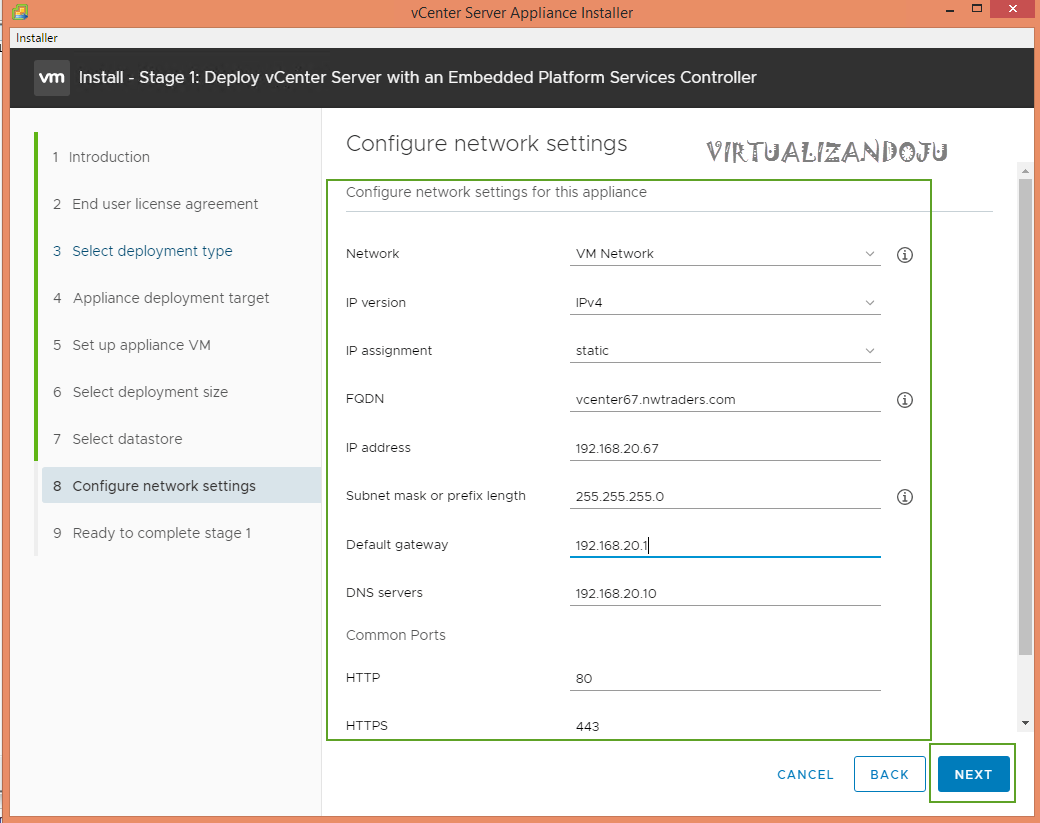This screenshot has height=823, width=1040.
Task: Open the Network dropdown showing VM Network
Action: pyautogui.click(x=725, y=254)
